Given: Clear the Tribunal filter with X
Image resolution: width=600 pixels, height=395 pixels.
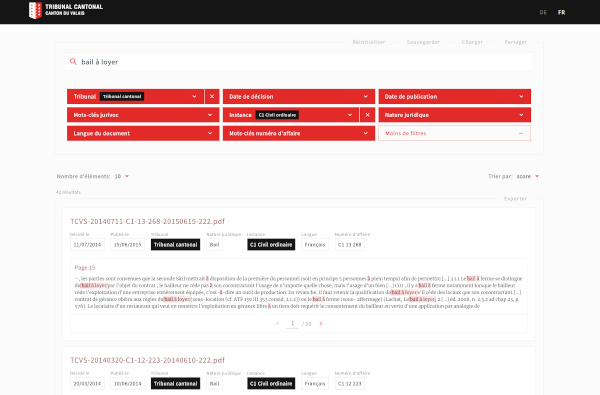Looking at the screenshot, I should click(212, 96).
